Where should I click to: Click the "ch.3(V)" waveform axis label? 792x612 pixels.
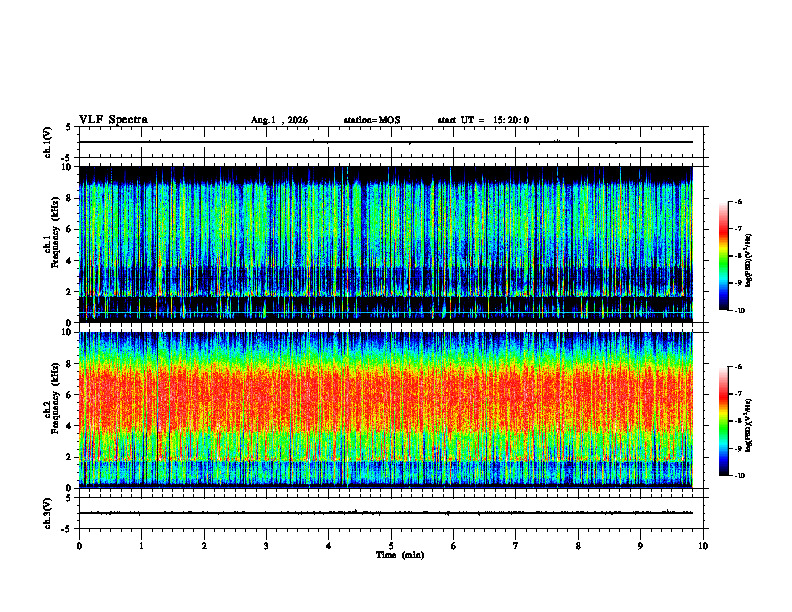(x=48, y=513)
